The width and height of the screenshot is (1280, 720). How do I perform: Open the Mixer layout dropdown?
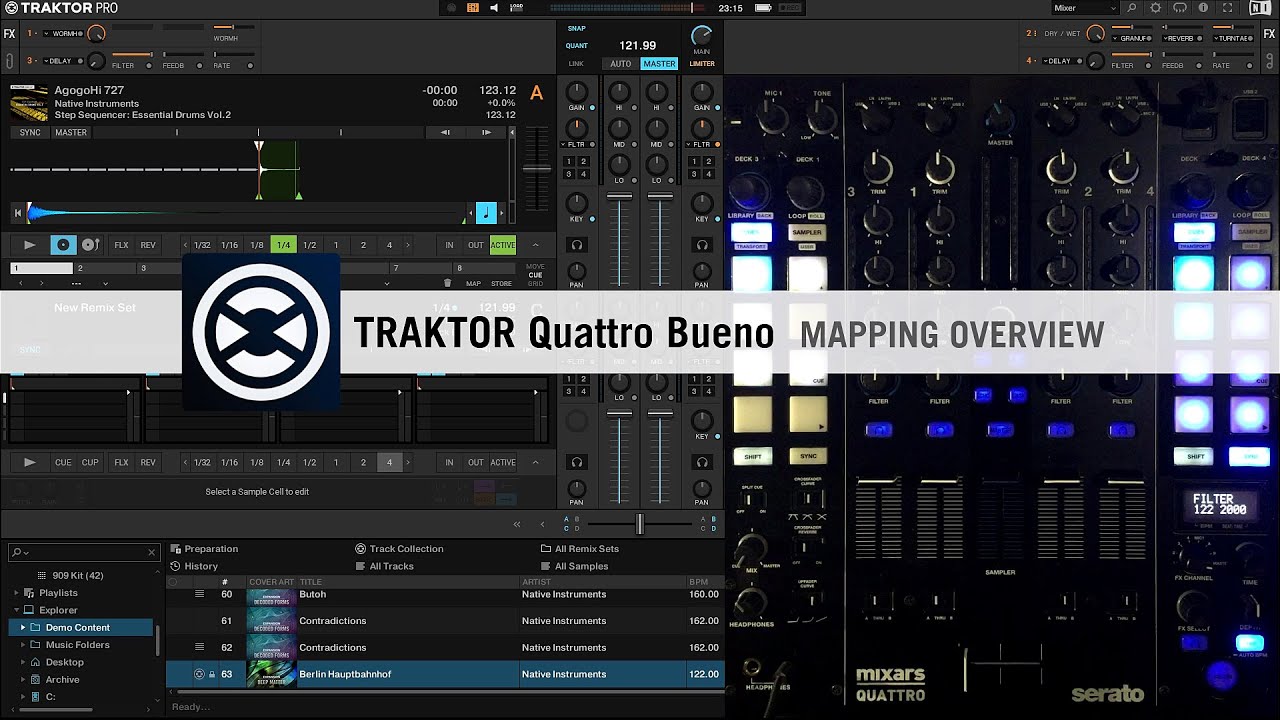[x=1084, y=8]
